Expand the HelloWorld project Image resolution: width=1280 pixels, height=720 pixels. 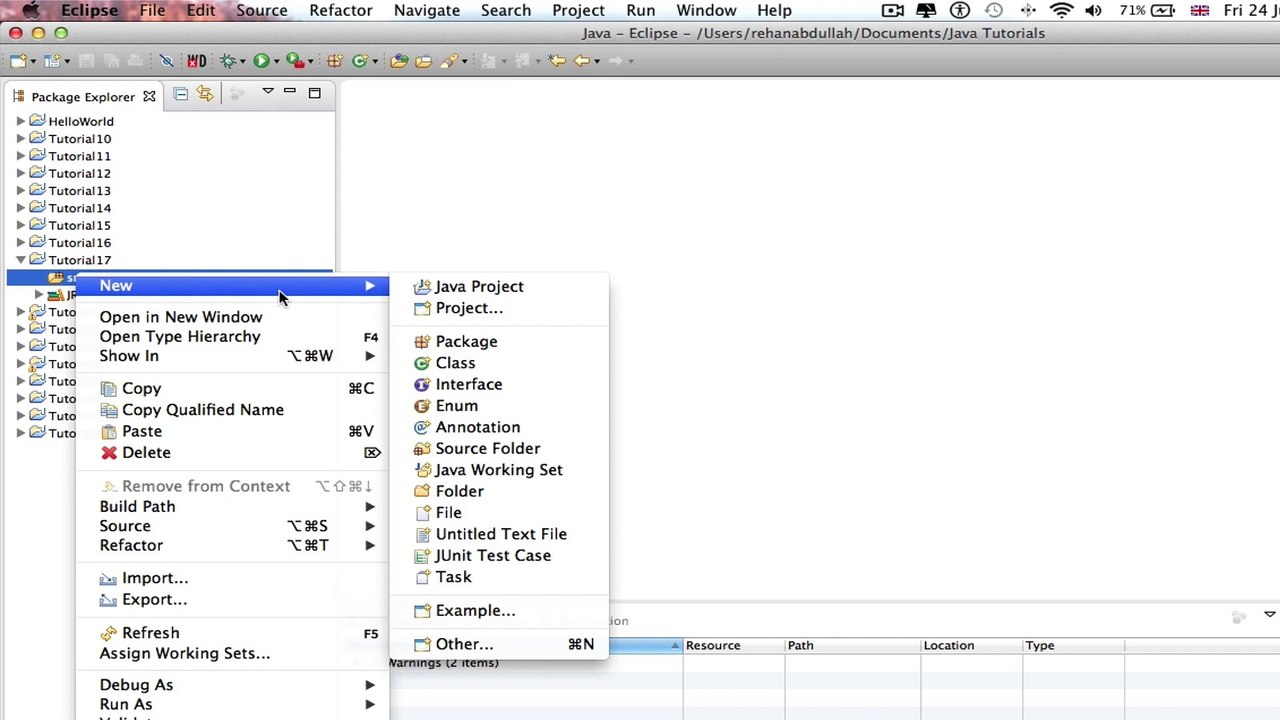(x=20, y=122)
